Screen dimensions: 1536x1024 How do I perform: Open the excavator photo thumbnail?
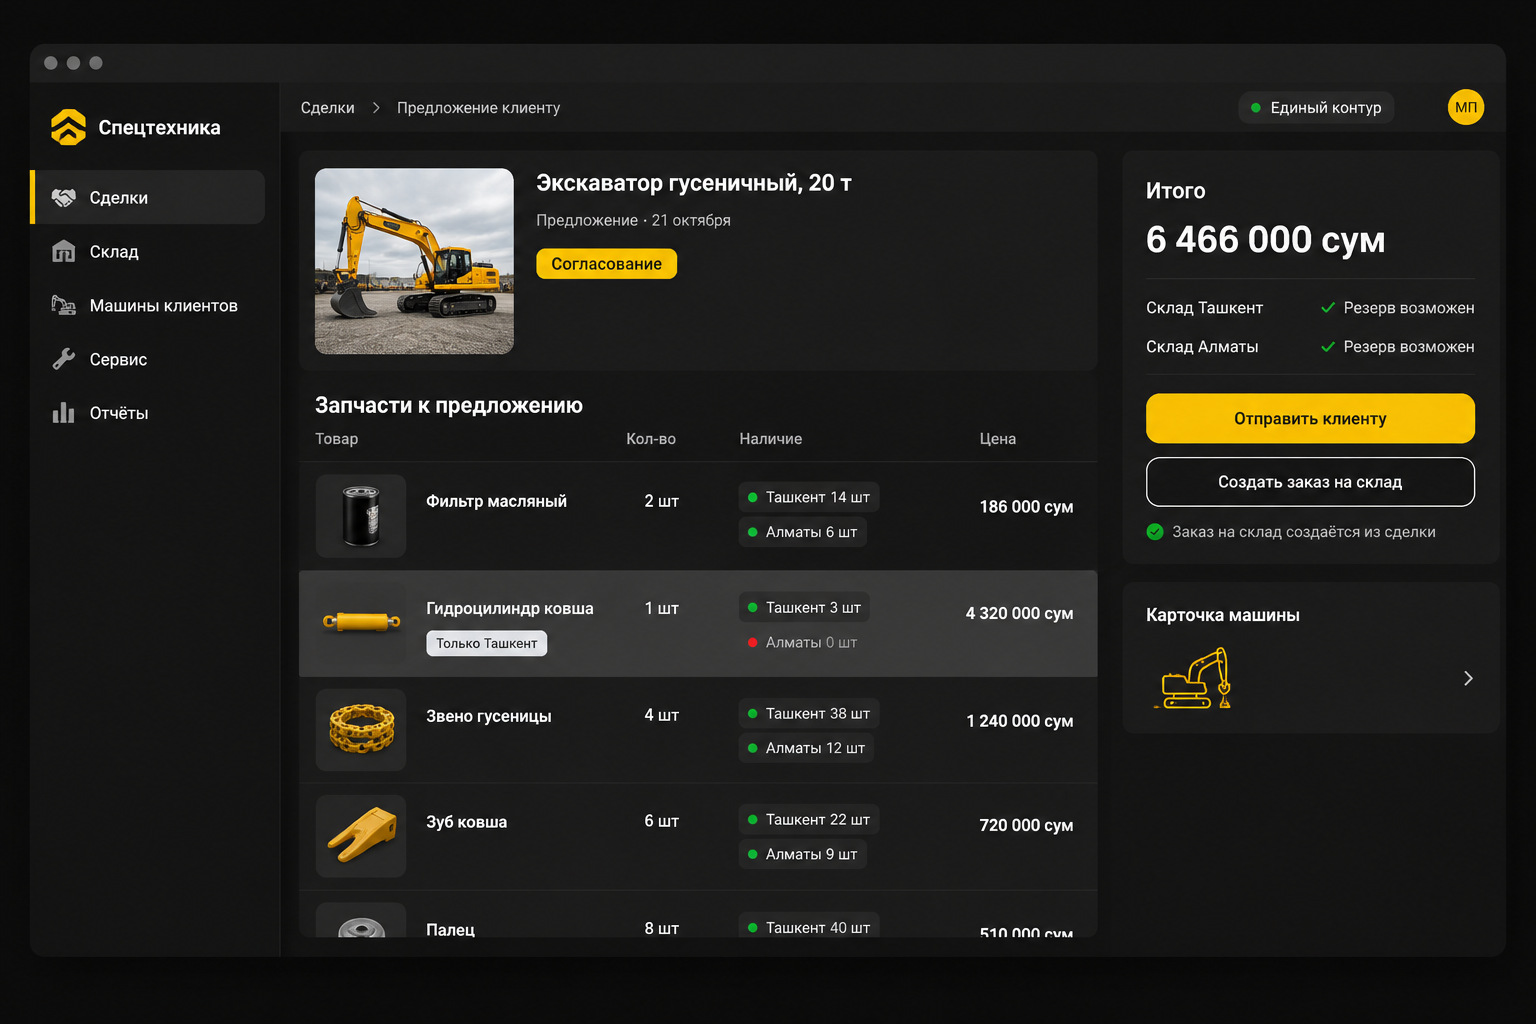point(414,261)
